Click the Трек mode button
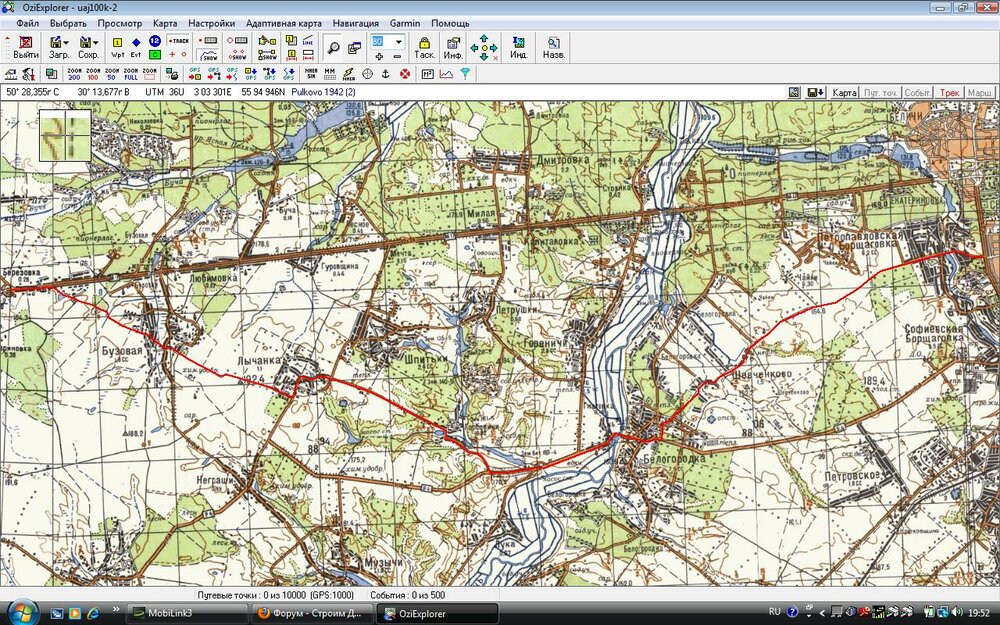 [x=949, y=92]
